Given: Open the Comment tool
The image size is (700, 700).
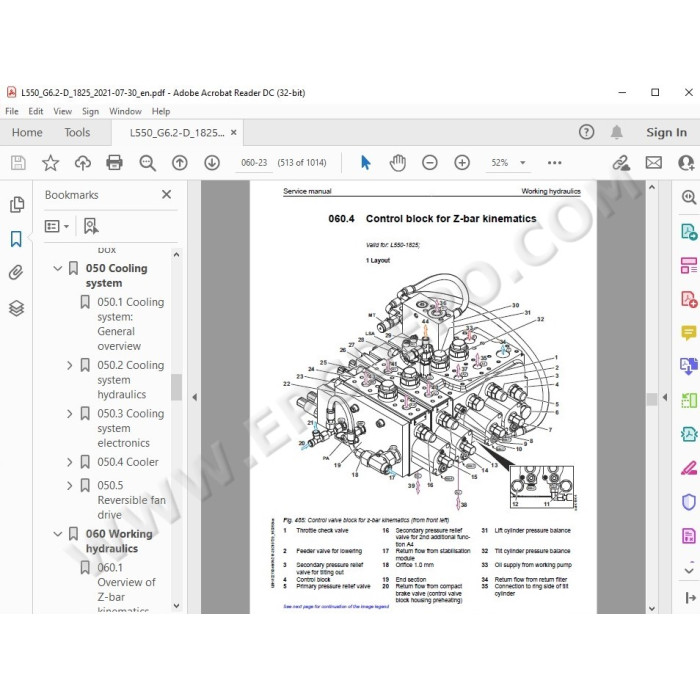Looking at the screenshot, I should (x=689, y=333).
